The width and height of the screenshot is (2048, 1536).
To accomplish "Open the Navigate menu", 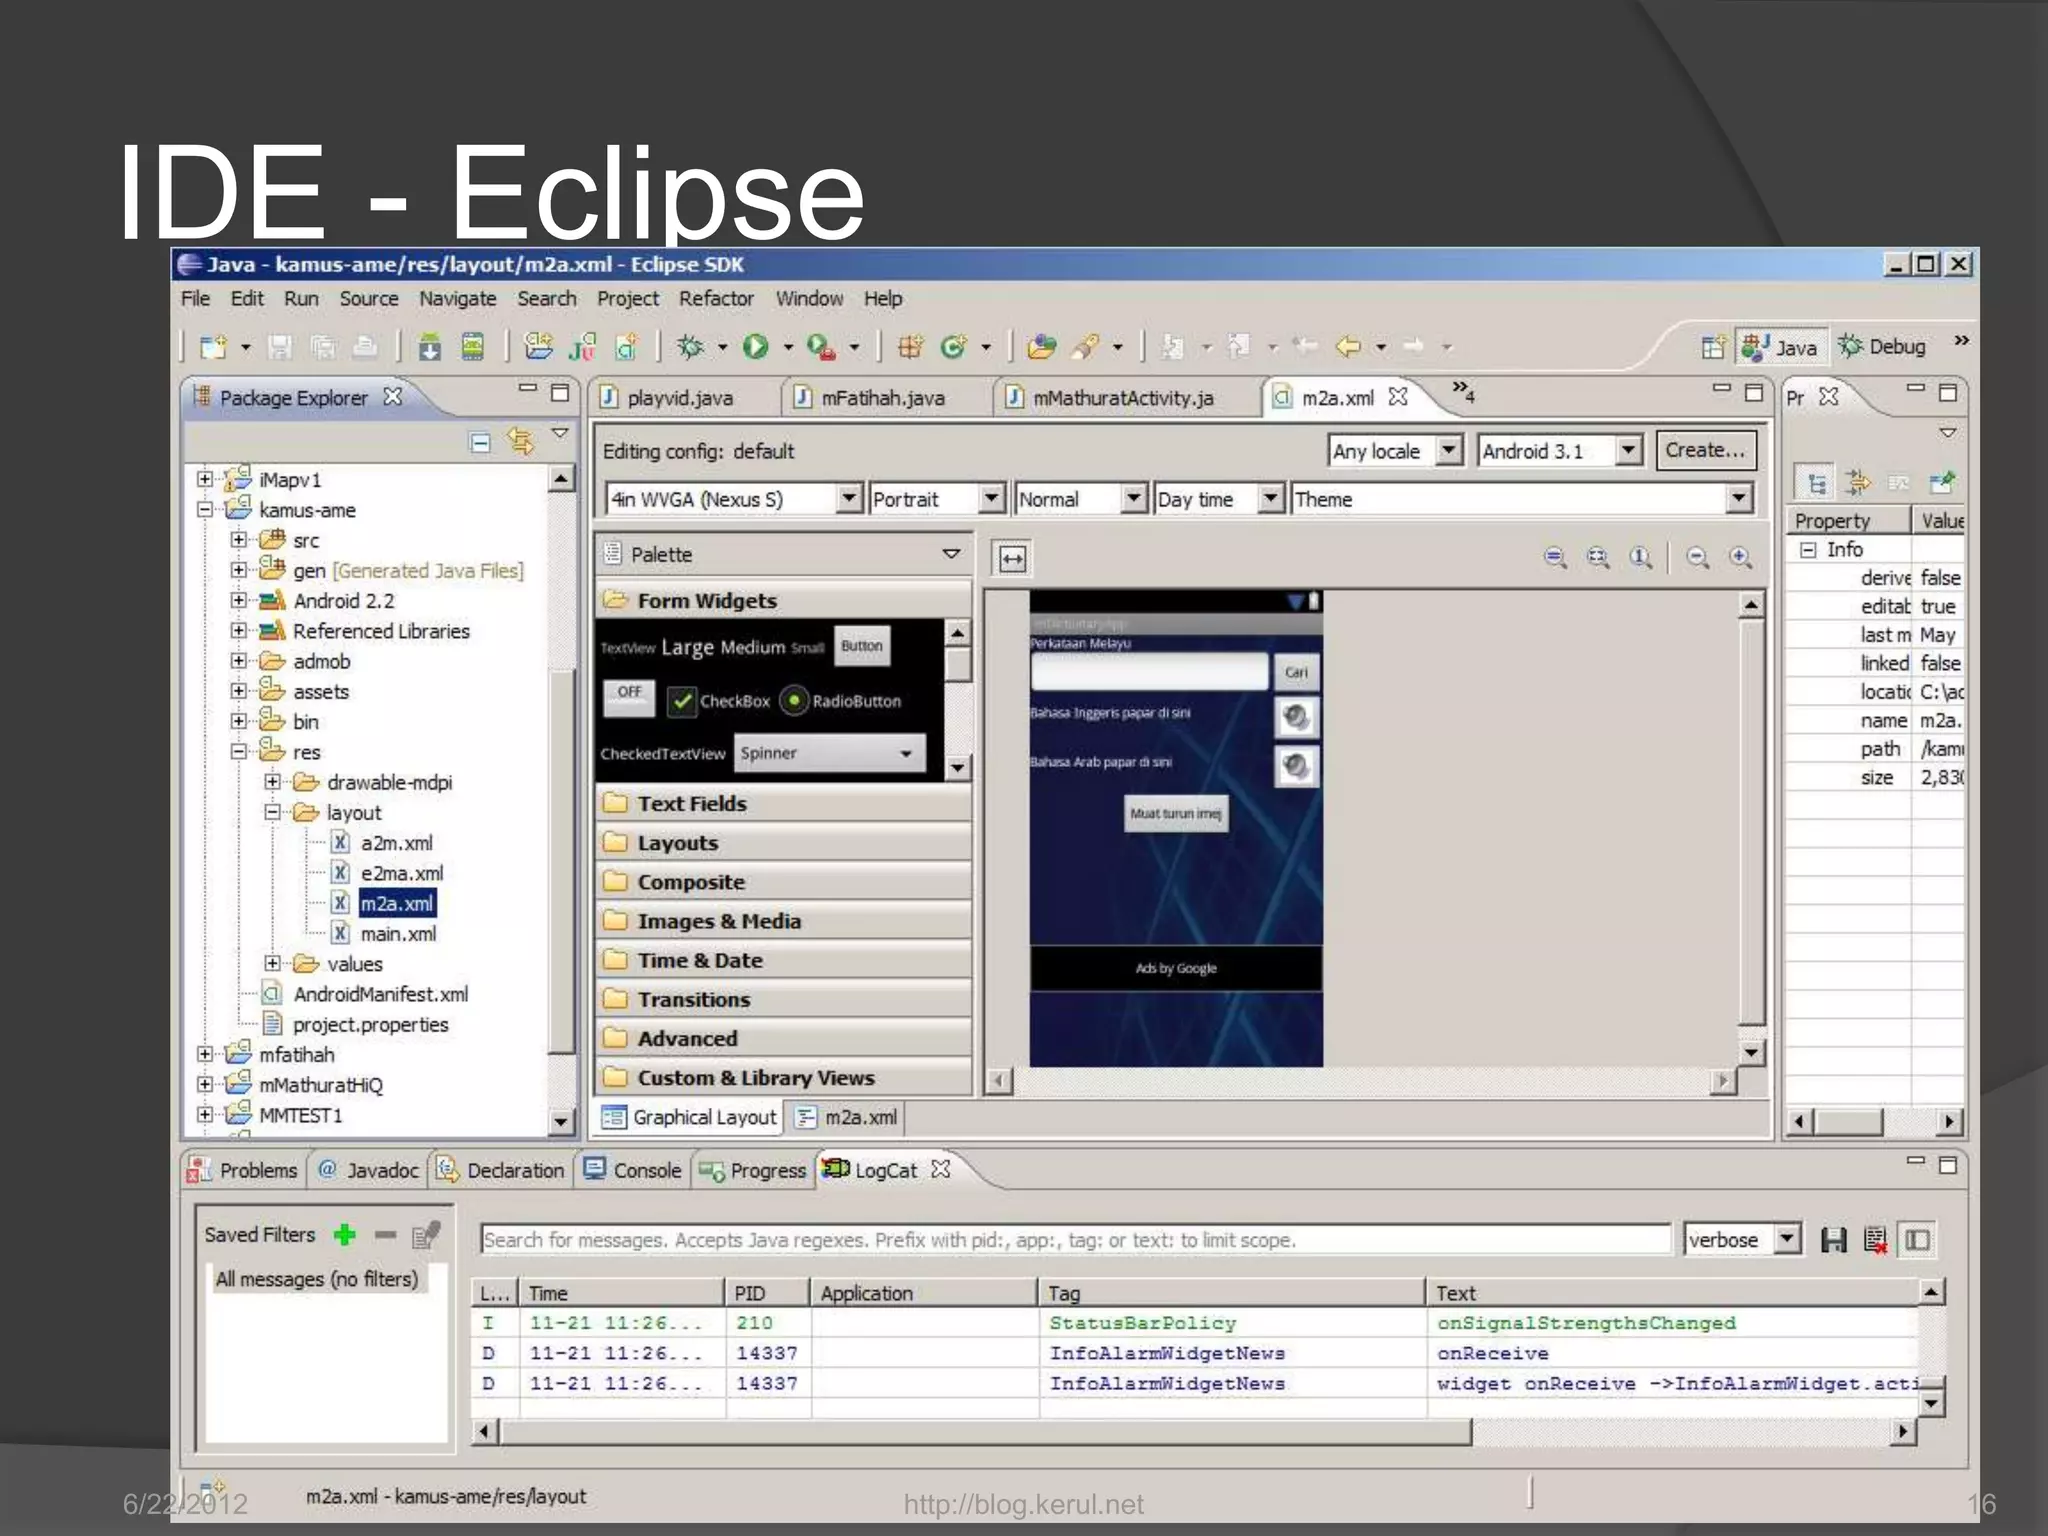I will (x=457, y=298).
